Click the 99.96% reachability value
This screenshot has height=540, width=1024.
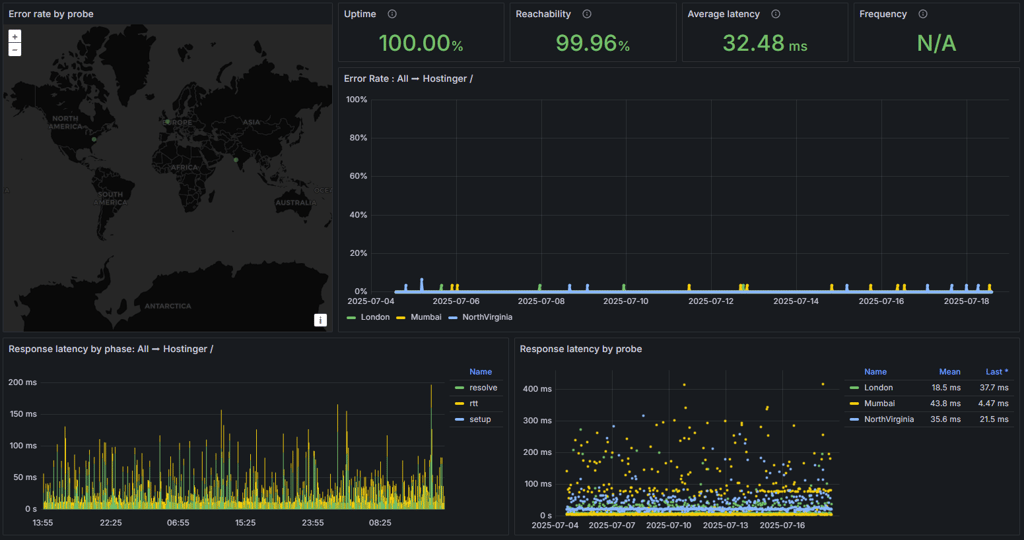tap(592, 43)
